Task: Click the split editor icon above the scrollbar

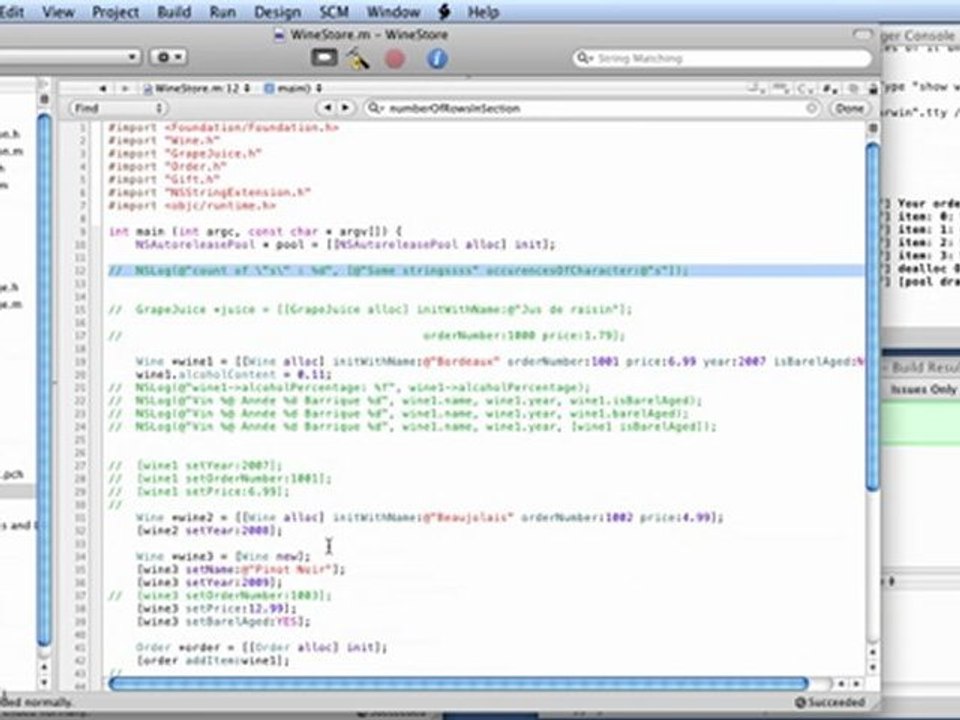Action: click(873, 128)
